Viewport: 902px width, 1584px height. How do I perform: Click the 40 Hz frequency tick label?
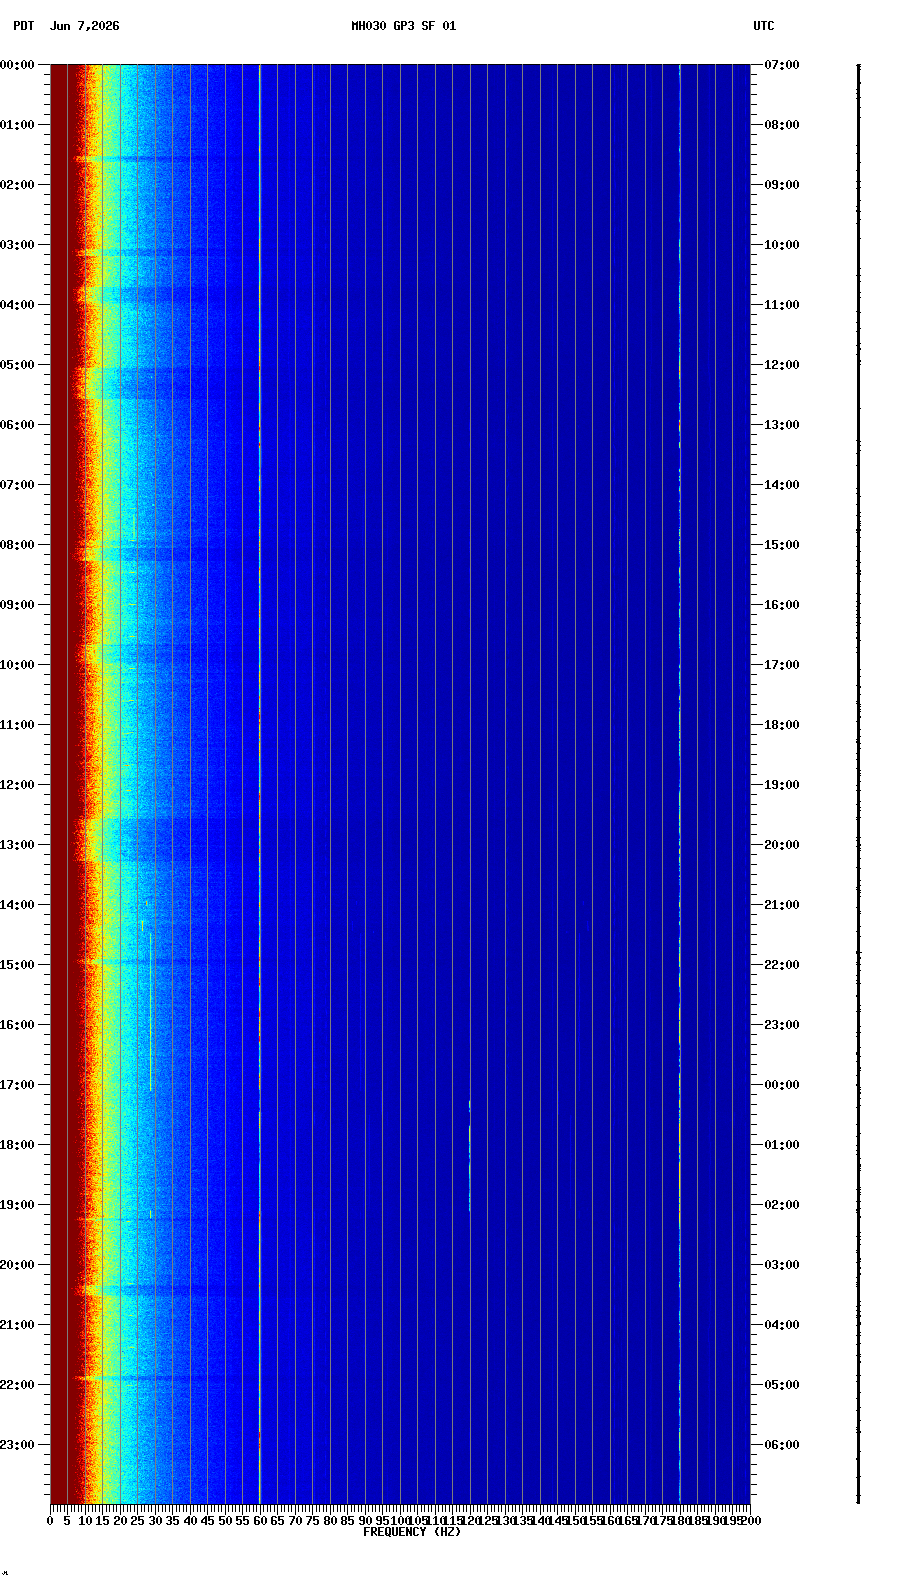pos(190,1521)
